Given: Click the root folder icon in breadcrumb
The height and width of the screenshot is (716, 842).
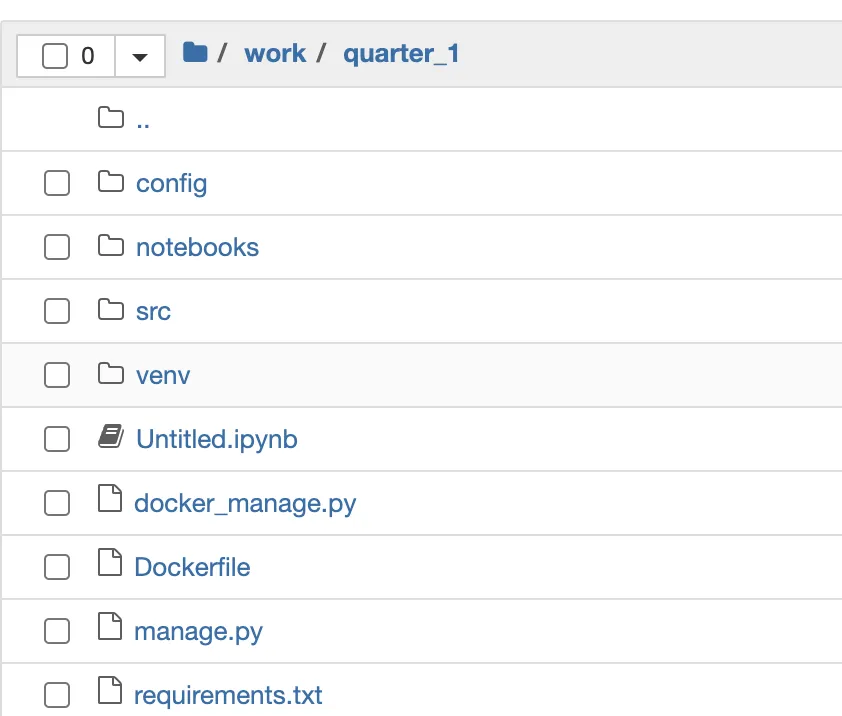Looking at the screenshot, I should coord(195,52).
